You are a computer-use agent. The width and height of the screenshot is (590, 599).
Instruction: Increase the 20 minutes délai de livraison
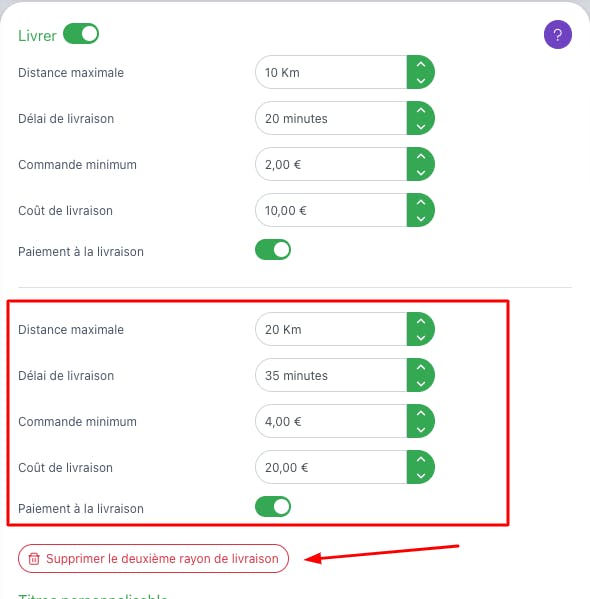tap(421, 110)
